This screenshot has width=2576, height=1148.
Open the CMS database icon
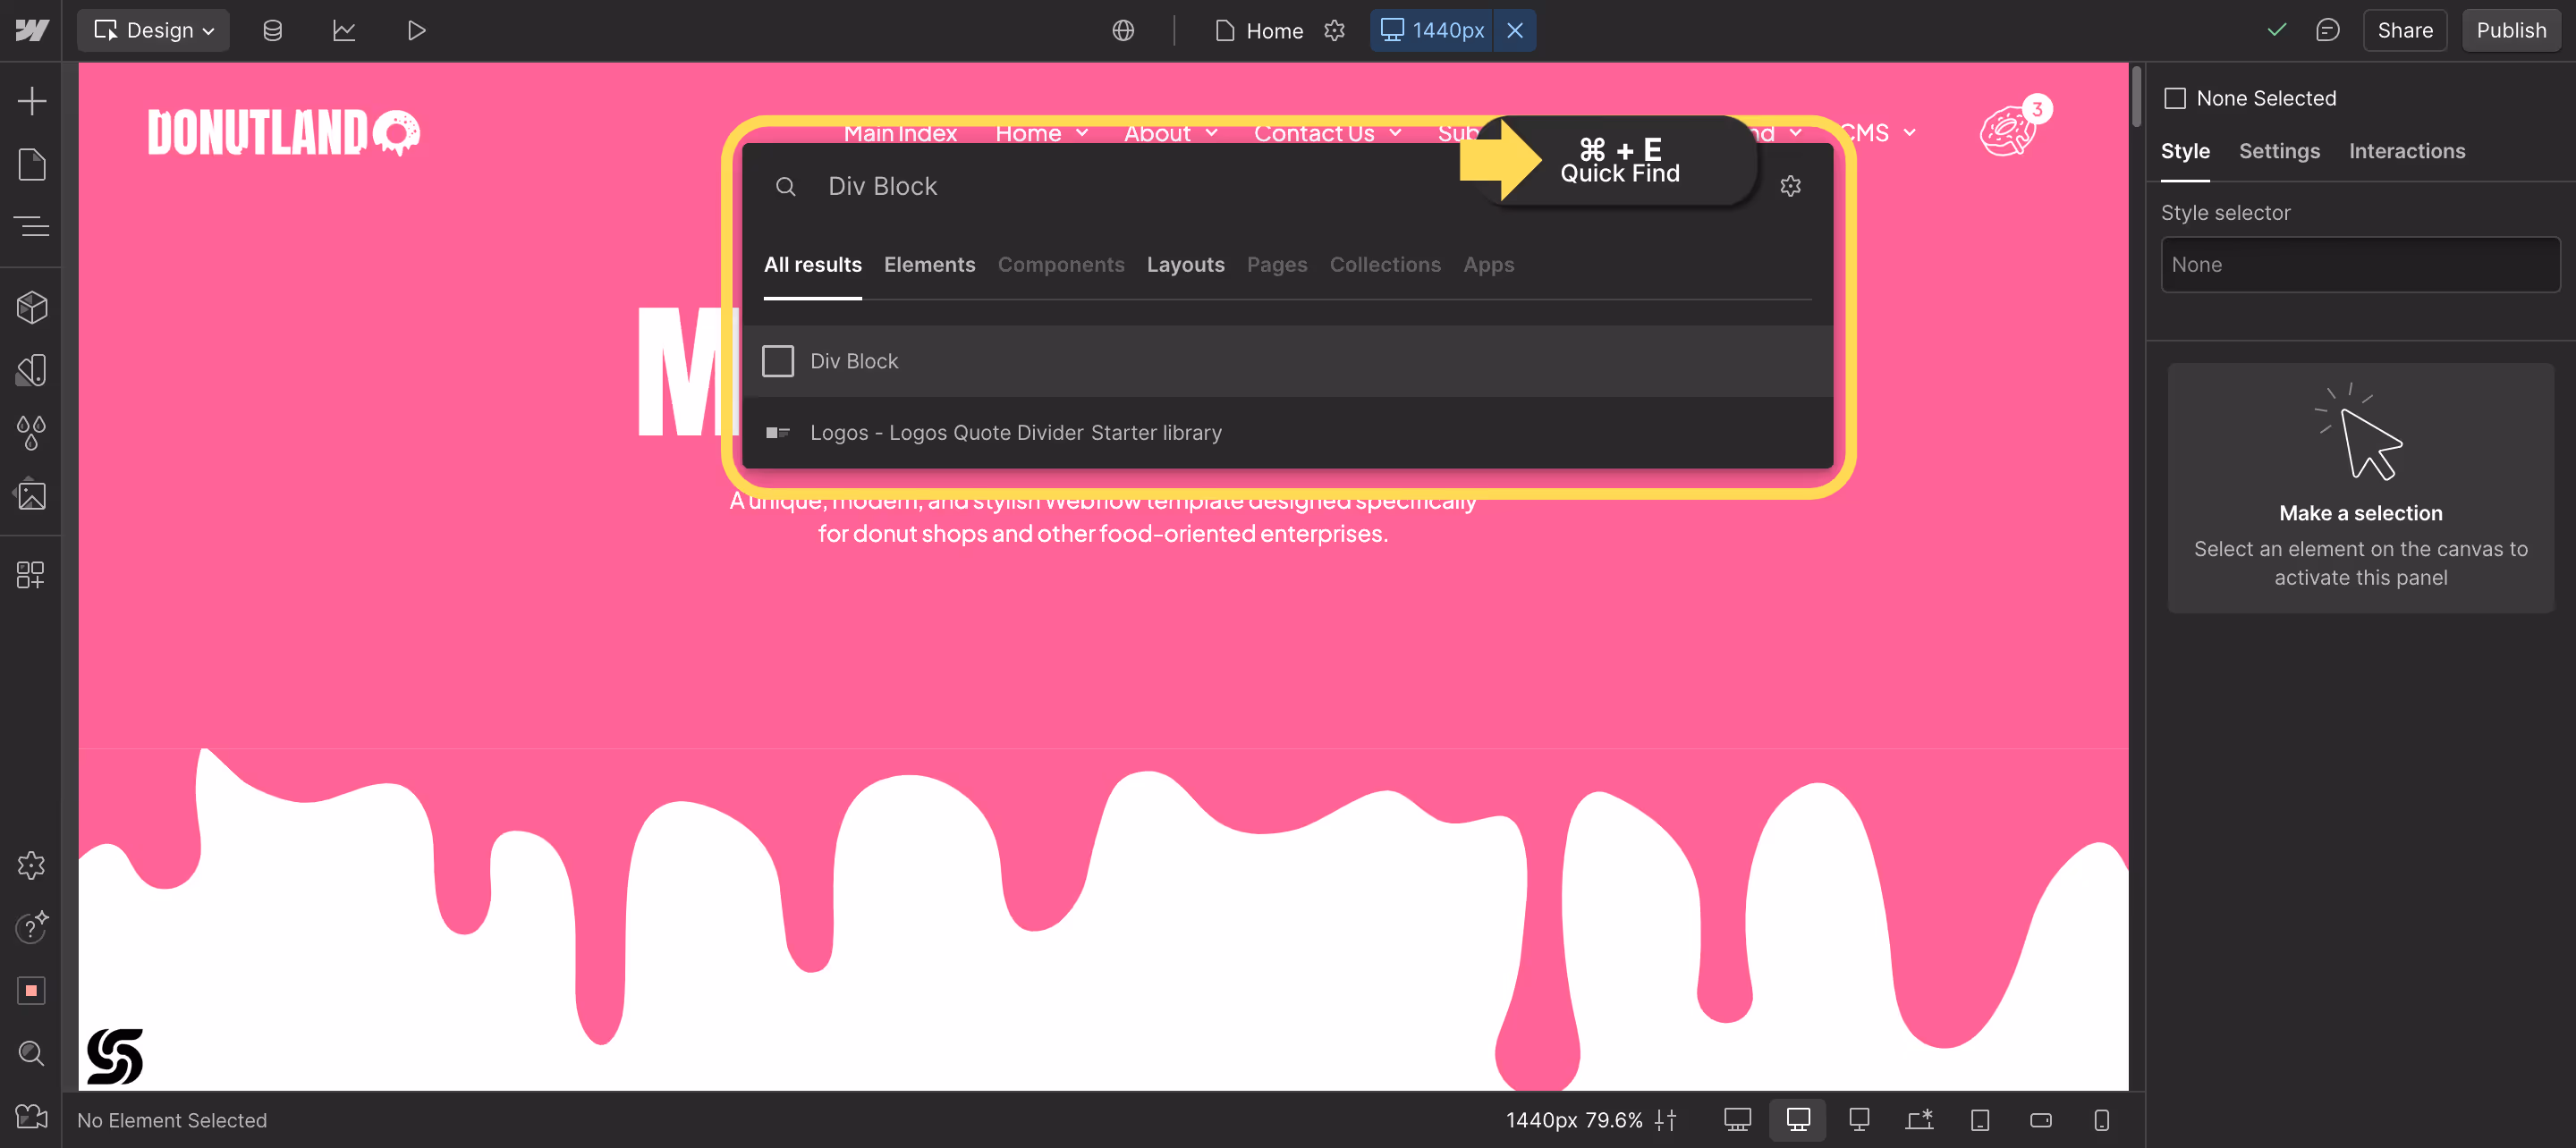272,30
